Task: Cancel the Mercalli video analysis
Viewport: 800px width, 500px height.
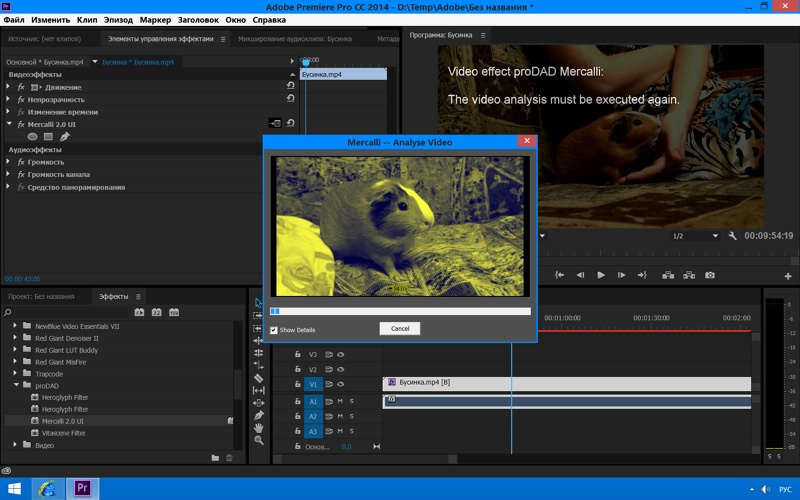Action: point(399,329)
